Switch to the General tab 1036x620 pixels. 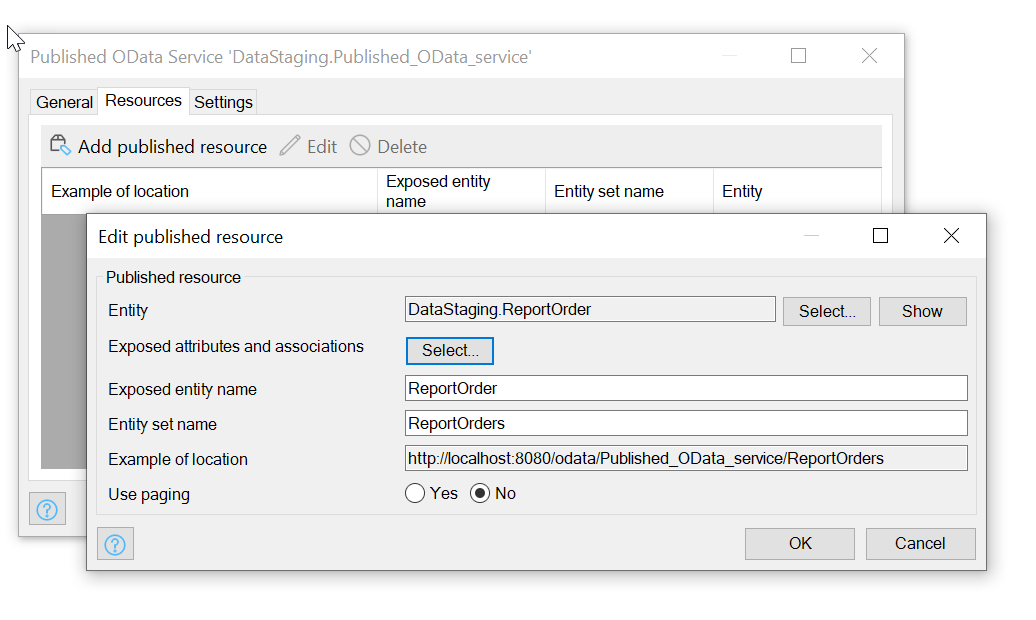pyautogui.click(x=63, y=101)
